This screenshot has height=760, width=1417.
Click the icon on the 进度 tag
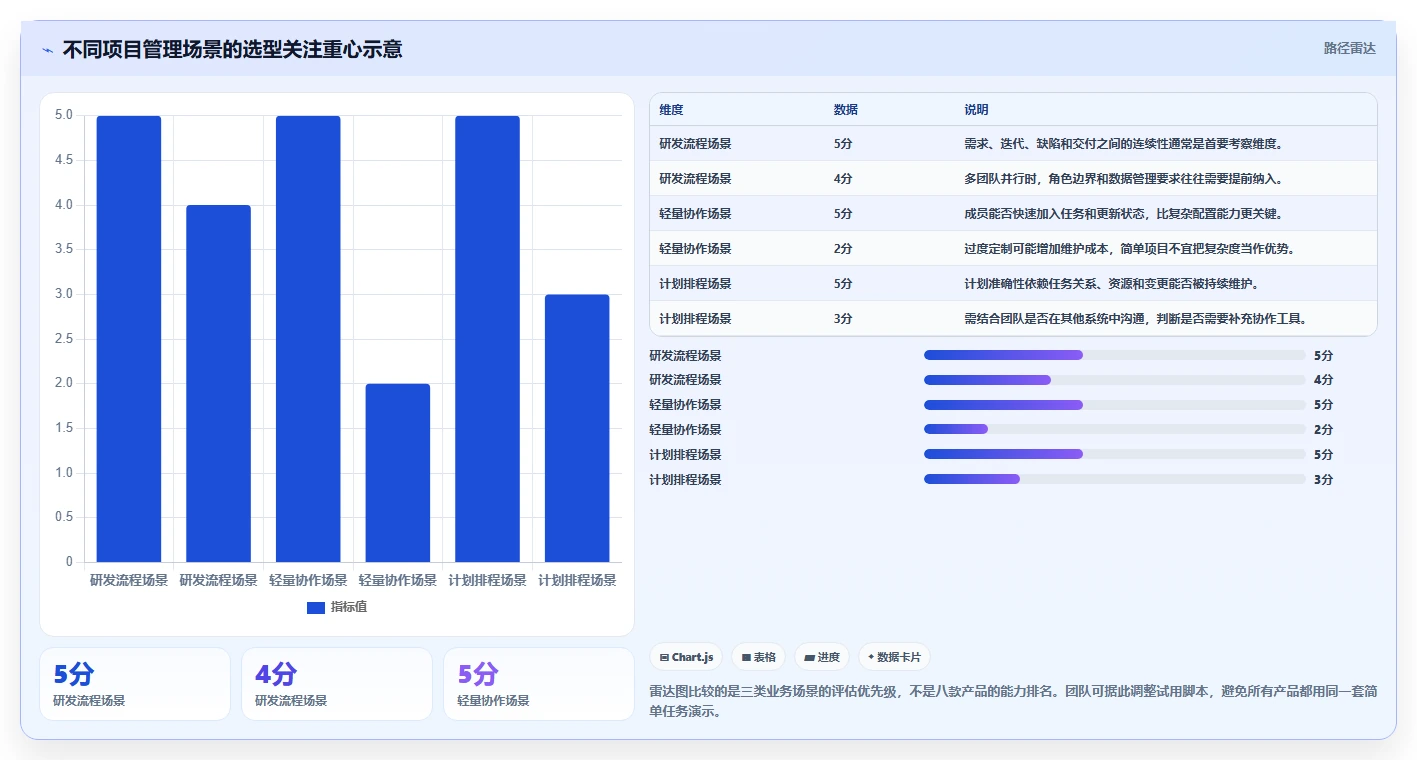click(x=809, y=657)
